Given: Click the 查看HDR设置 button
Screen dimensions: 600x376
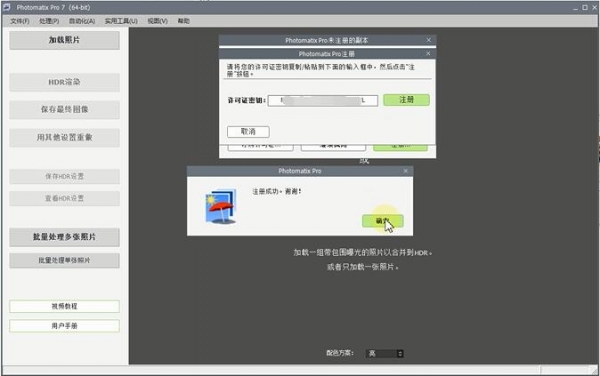Looking at the screenshot, I should click(x=64, y=199).
